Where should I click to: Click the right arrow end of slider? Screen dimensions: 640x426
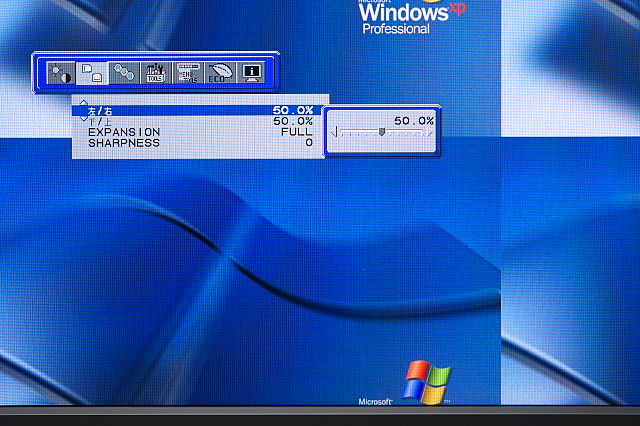pyautogui.click(x=430, y=131)
